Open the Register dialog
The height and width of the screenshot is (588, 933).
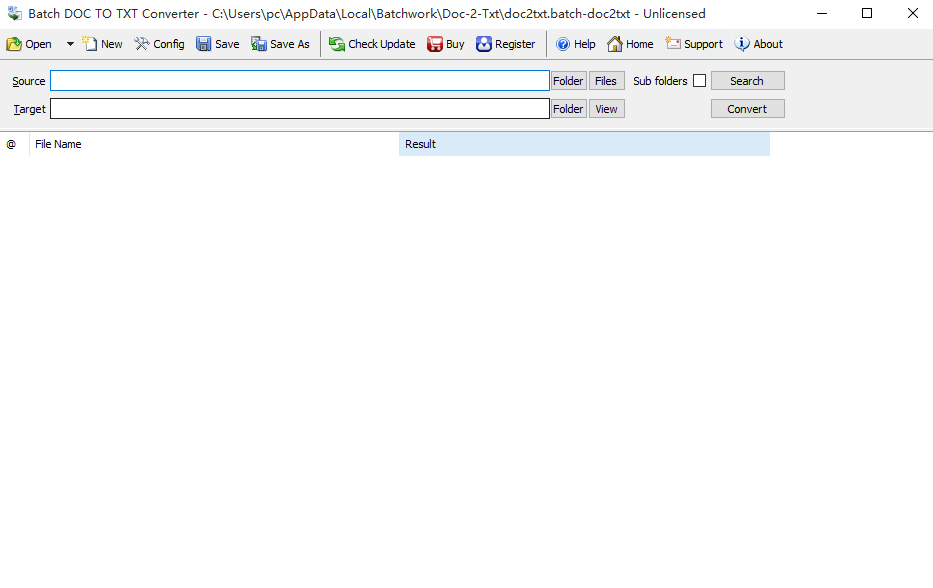tap(506, 44)
